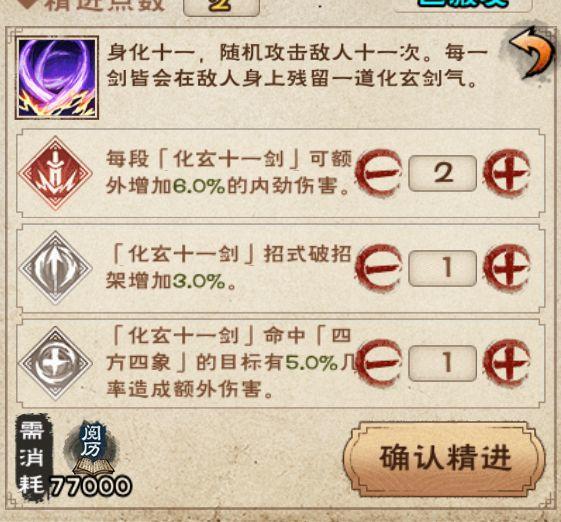
Task: Increase the 四方四象 extra damage level
Action: [507, 362]
